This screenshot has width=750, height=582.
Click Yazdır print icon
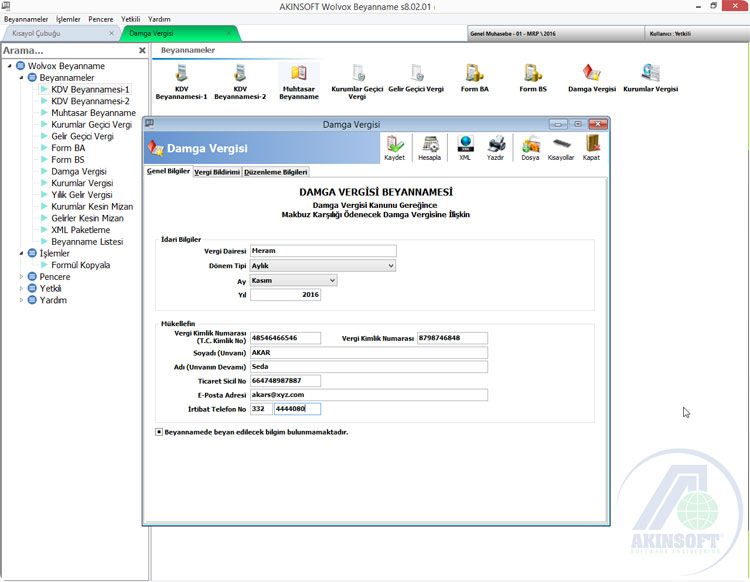tap(496, 148)
